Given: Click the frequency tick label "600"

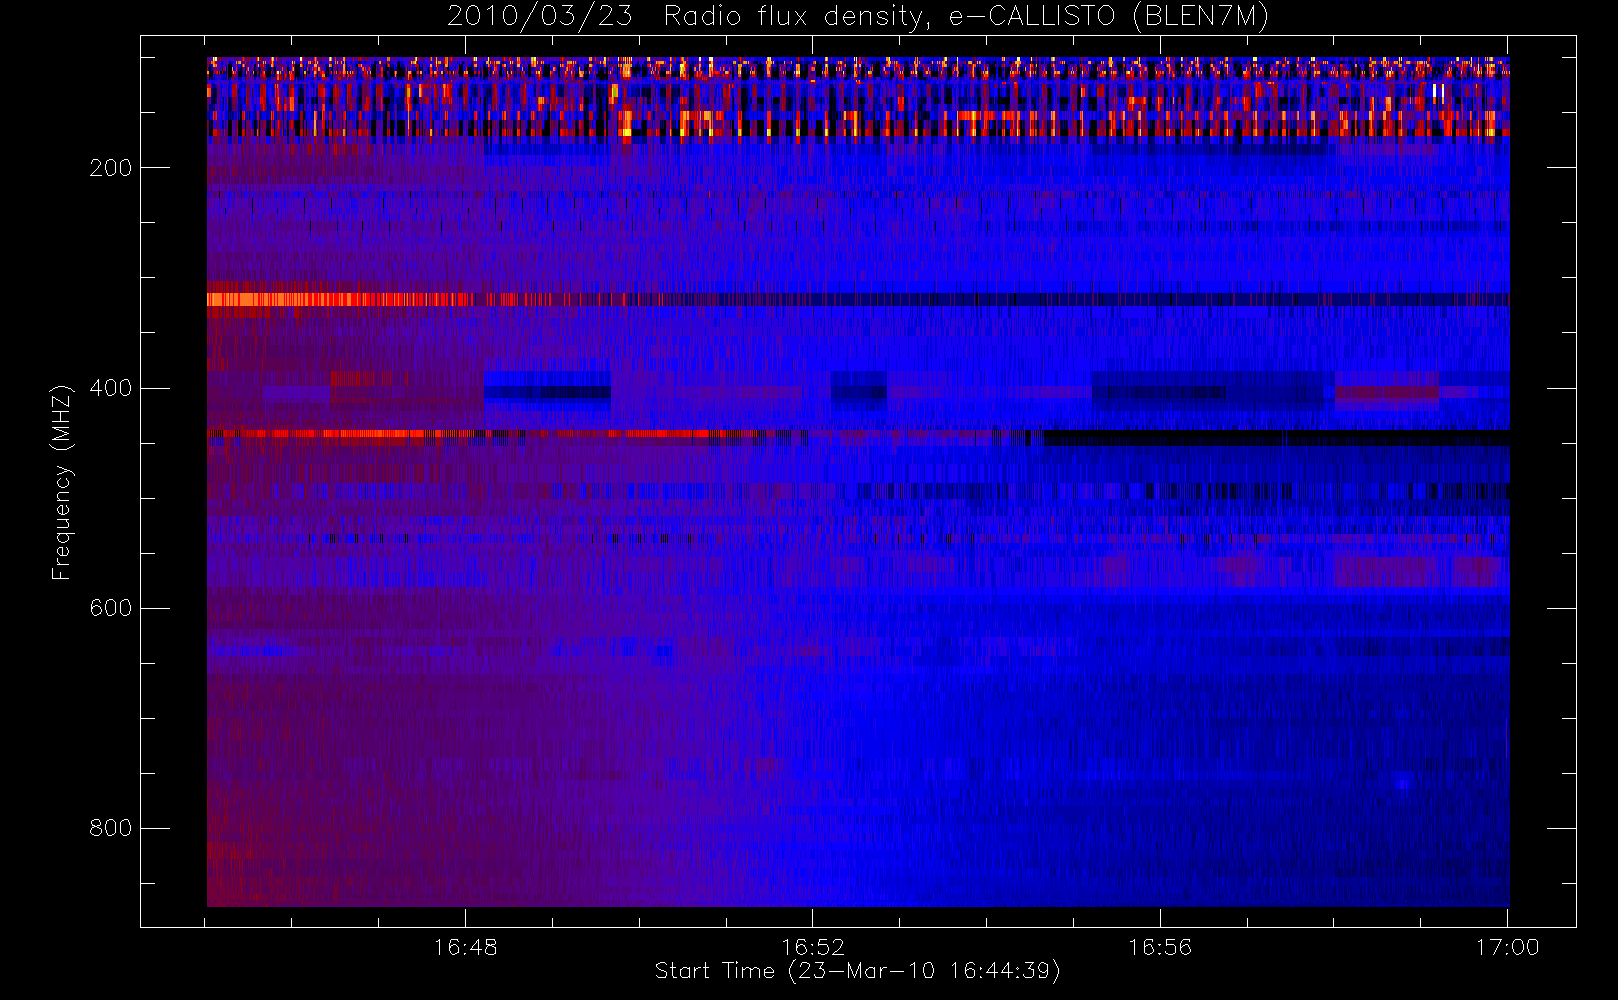Looking at the screenshot, I should [x=110, y=608].
